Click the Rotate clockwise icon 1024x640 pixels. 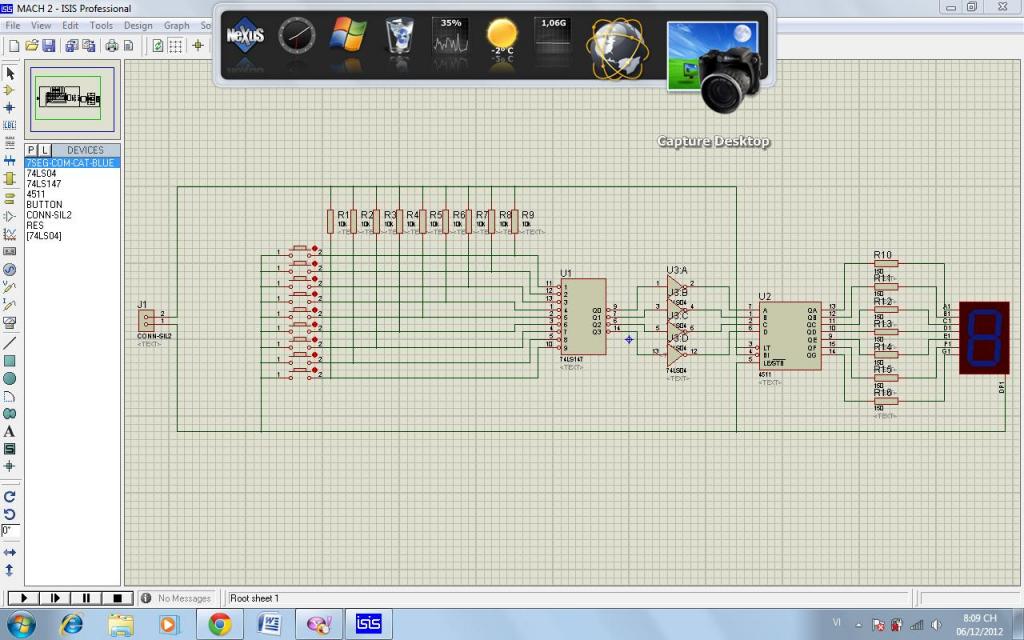click(x=10, y=496)
